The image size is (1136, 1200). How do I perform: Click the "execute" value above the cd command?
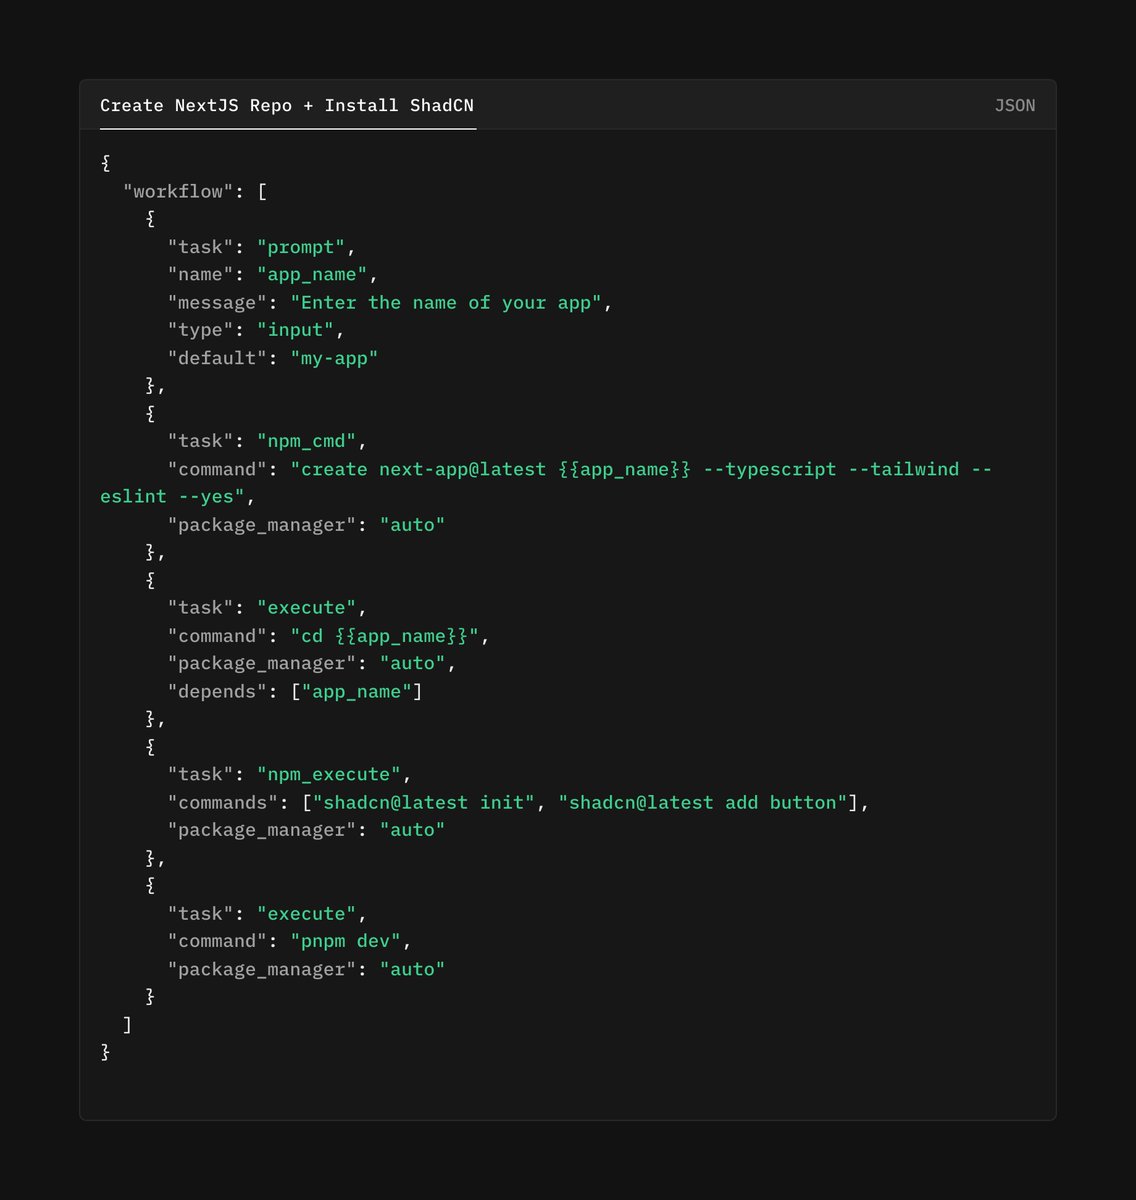(307, 608)
